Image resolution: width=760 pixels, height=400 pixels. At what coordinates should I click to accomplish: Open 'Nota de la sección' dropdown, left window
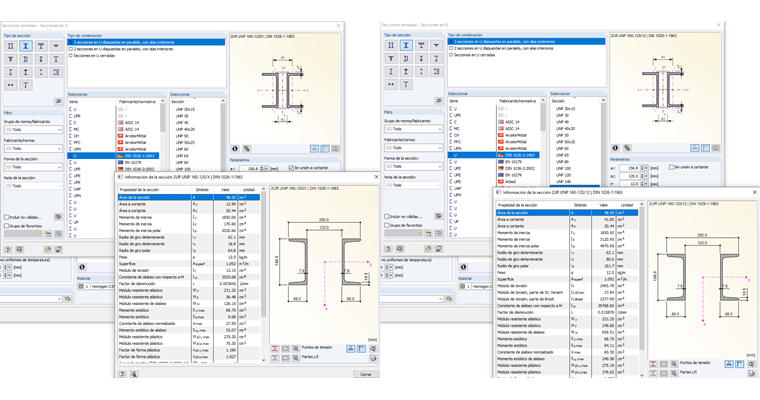pos(33,186)
